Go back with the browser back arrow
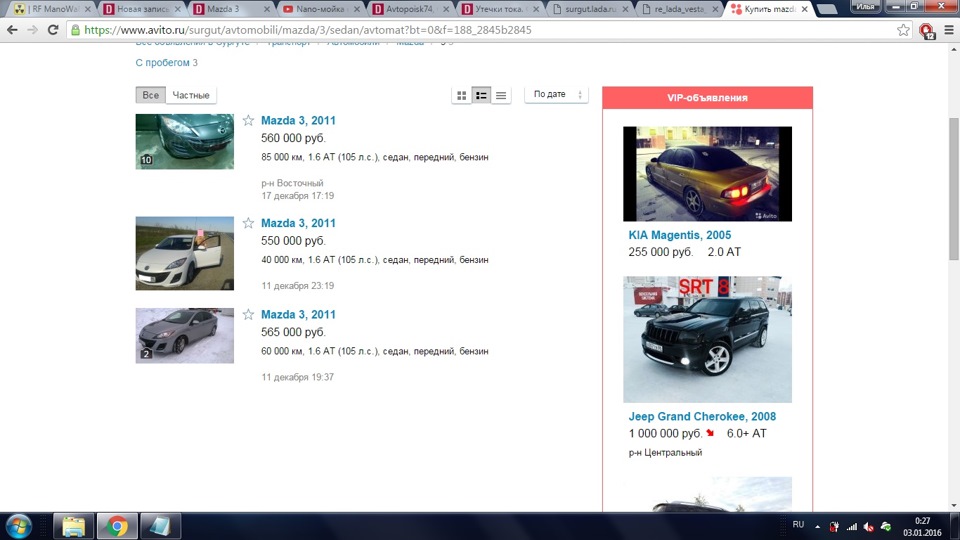960x540 pixels. [x=12, y=29]
